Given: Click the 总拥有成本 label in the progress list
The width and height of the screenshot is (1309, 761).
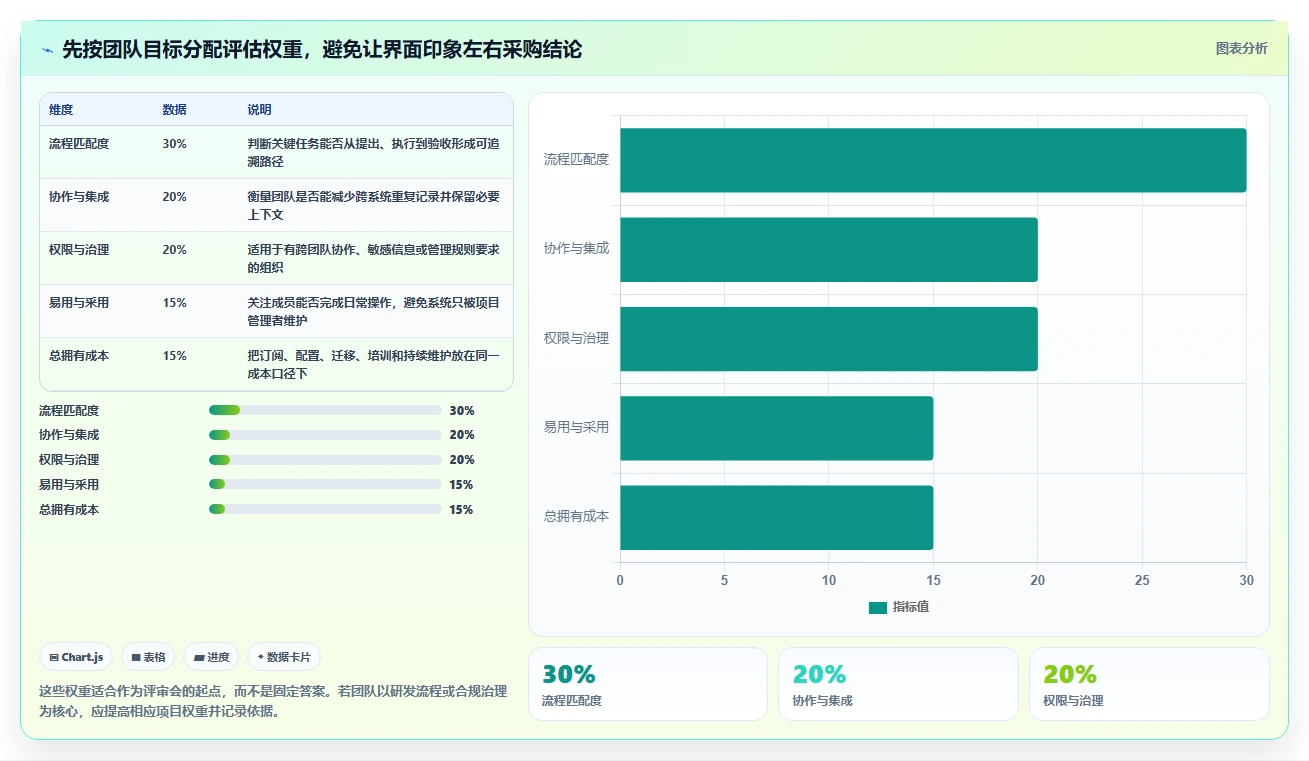Looking at the screenshot, I should [x=69, y=509].
